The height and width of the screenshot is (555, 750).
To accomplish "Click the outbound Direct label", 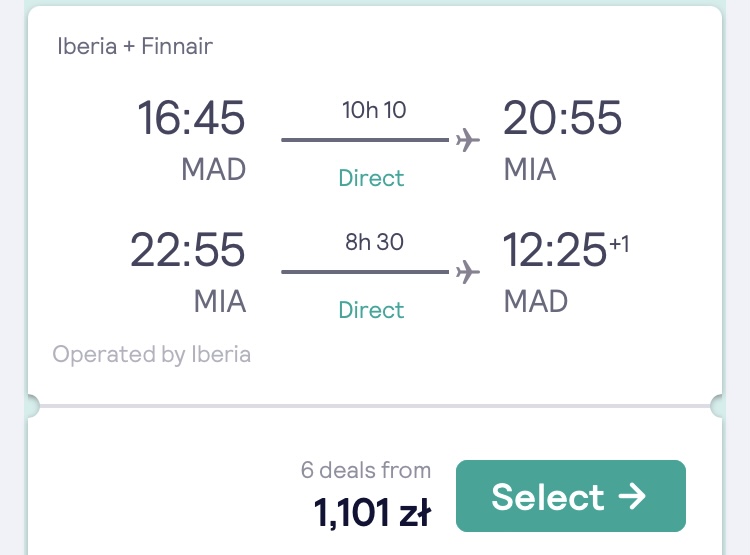I will click(x=371, y=178).
